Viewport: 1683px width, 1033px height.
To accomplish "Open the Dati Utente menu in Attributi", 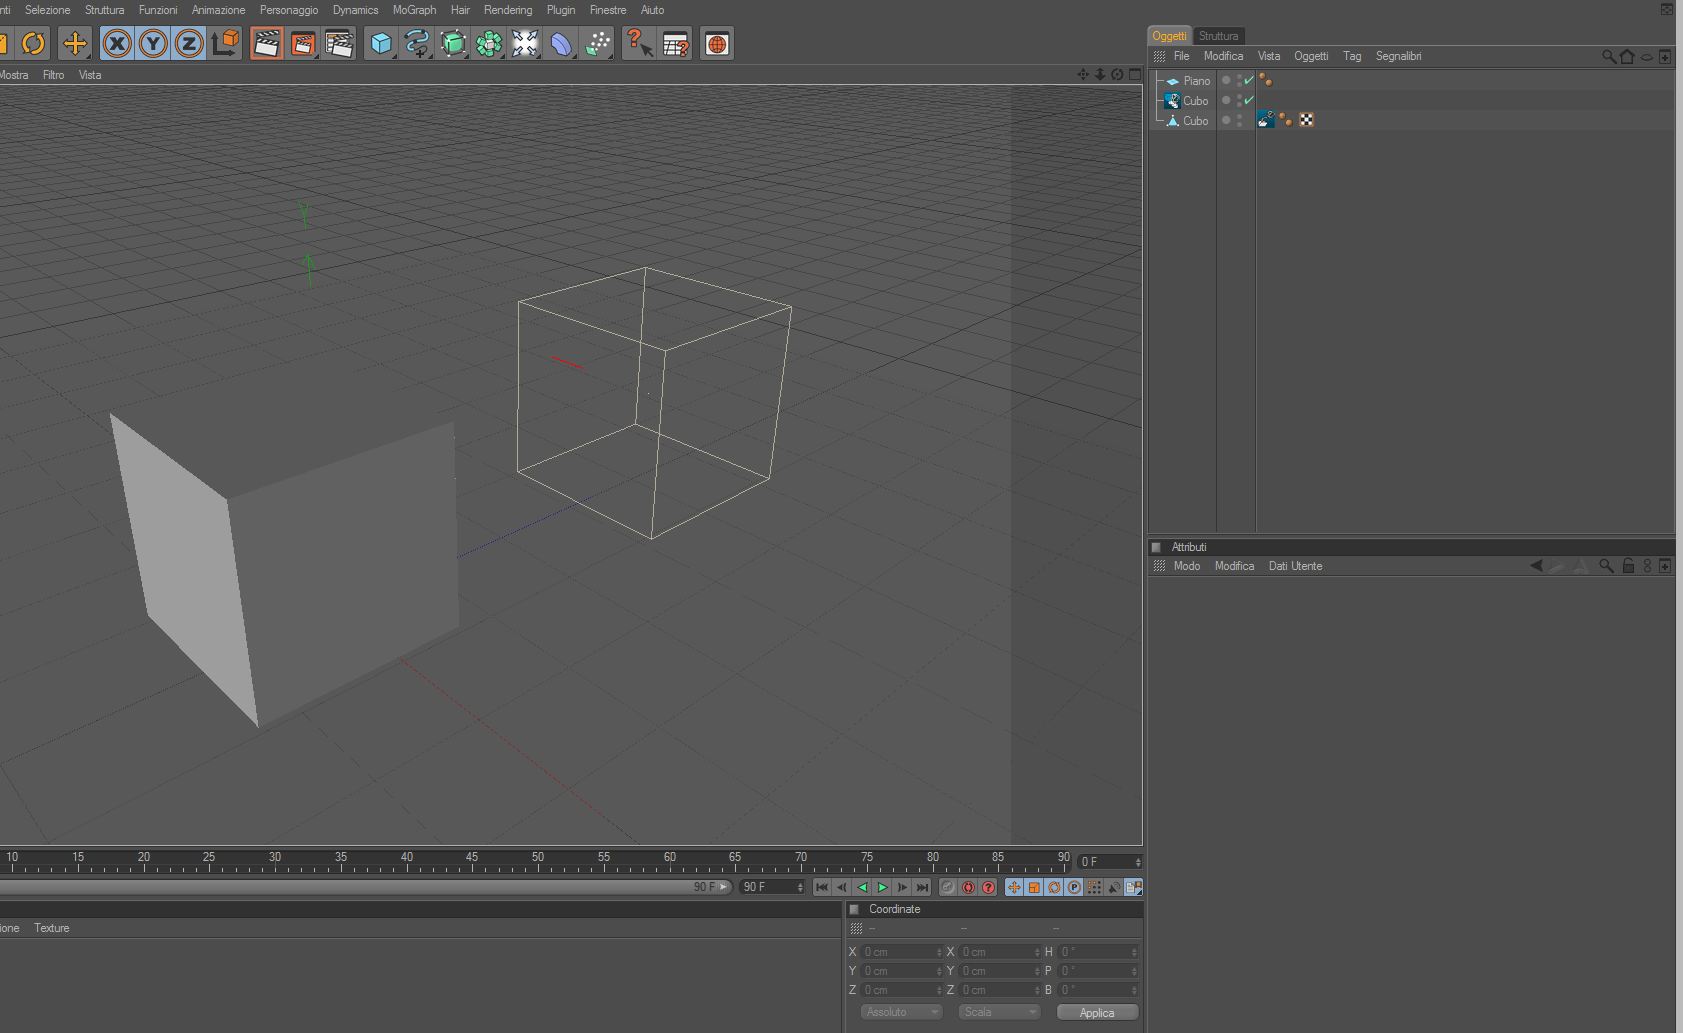I will 1295,566.
